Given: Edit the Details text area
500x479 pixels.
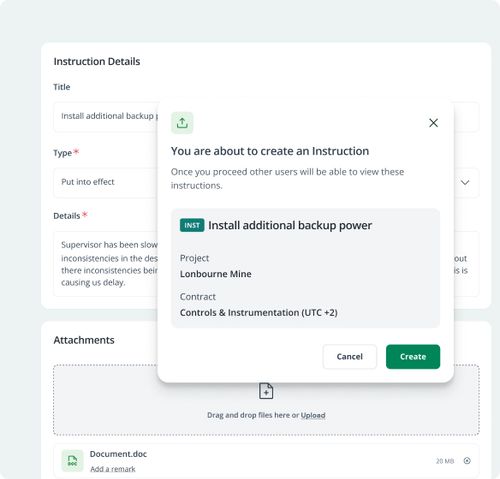Looking at the screenshot, I should click(266, 264).
